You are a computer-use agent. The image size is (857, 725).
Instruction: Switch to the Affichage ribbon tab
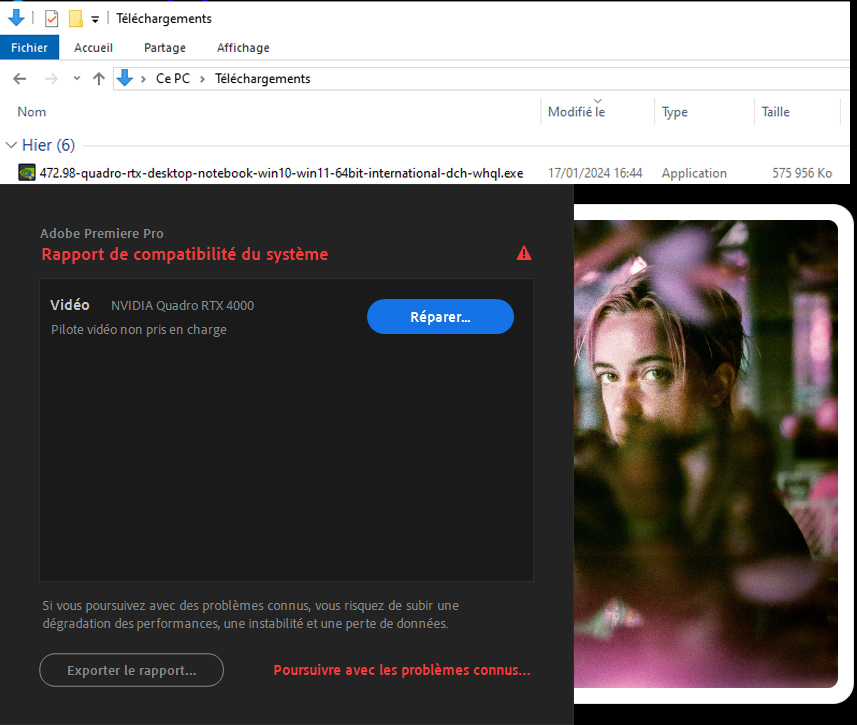243,48
